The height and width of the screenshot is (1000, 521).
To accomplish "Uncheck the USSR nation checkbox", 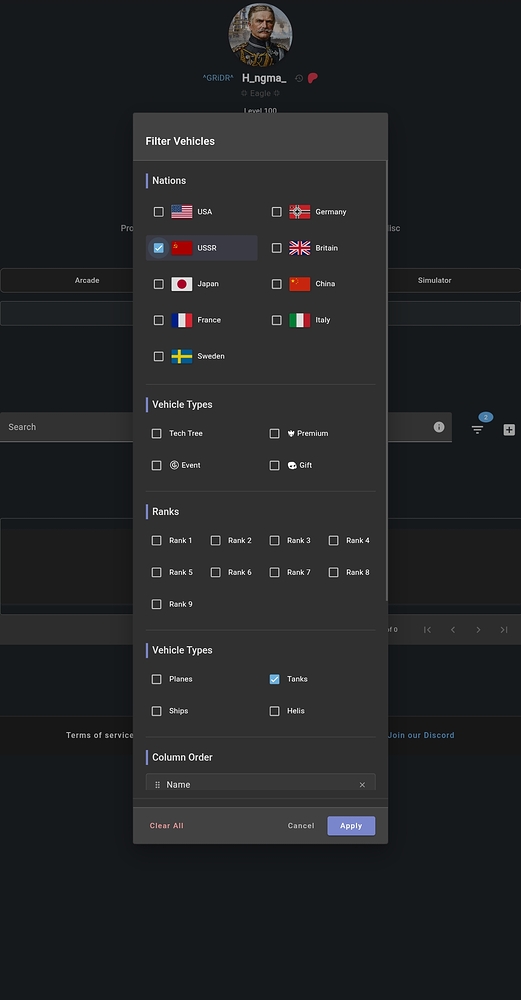I will pyautogui.click(x=159, y=248).
